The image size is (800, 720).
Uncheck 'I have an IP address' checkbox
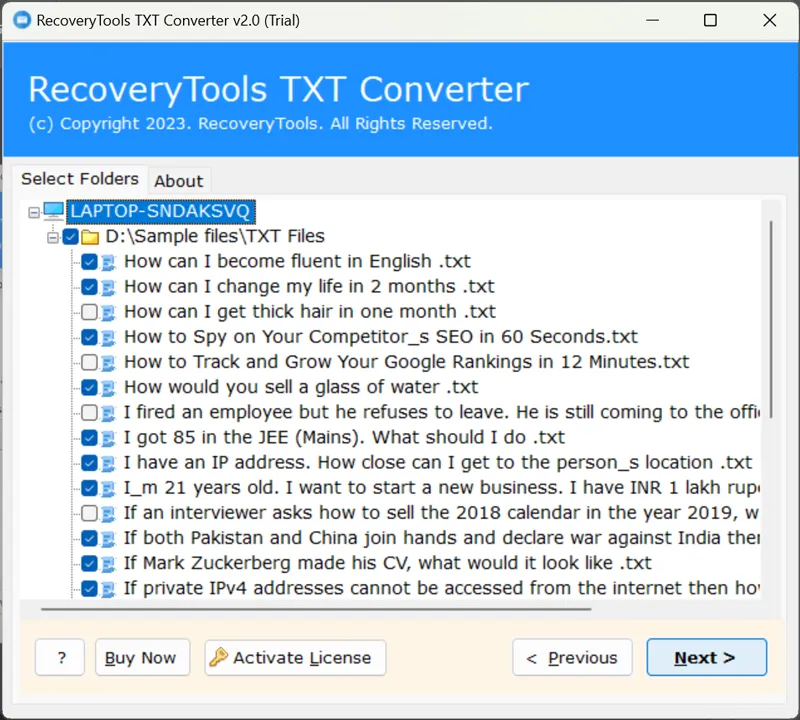point(89,463)
